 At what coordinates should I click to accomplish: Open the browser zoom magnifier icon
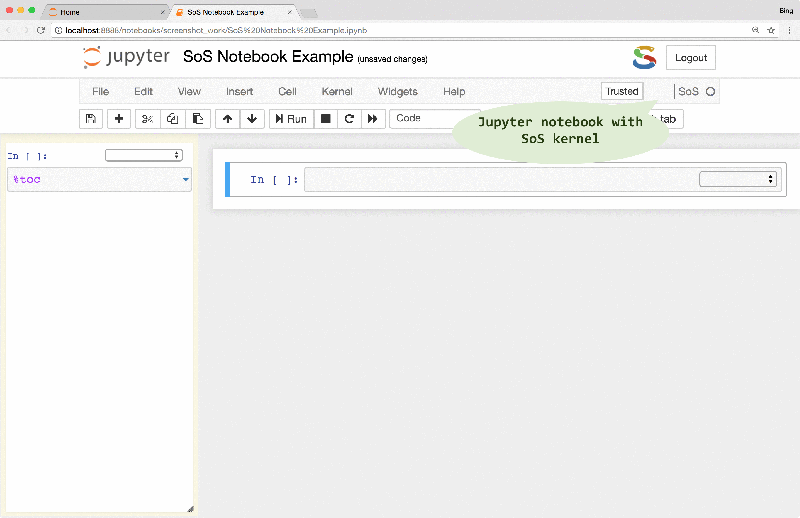pyautogui.click(x=755, y=30)
